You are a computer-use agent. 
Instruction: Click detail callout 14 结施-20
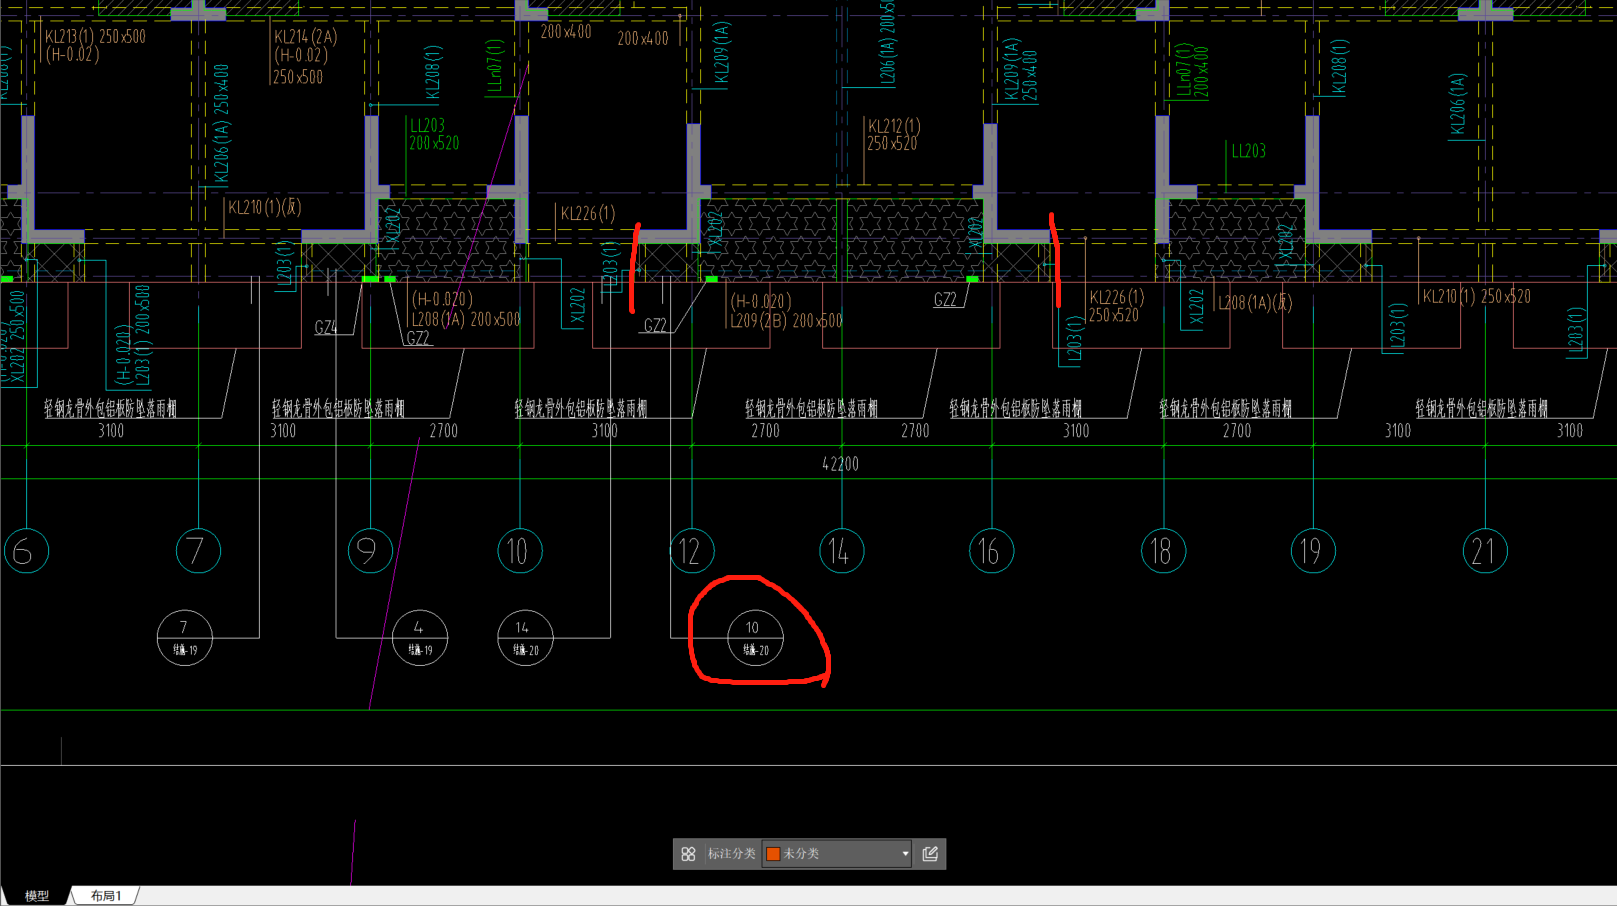coord(525,638)
